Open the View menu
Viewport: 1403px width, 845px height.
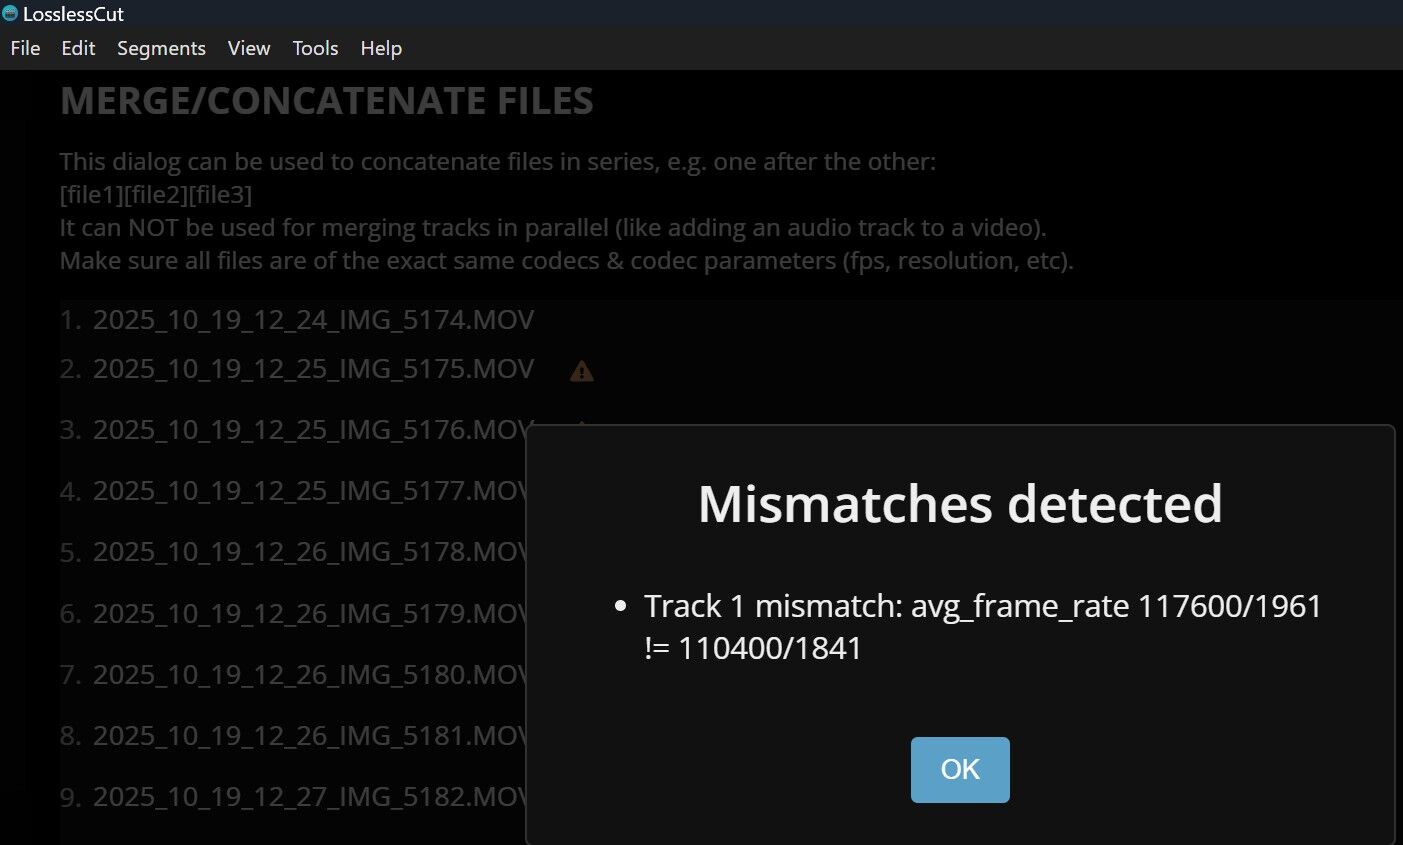coord(249,48)
